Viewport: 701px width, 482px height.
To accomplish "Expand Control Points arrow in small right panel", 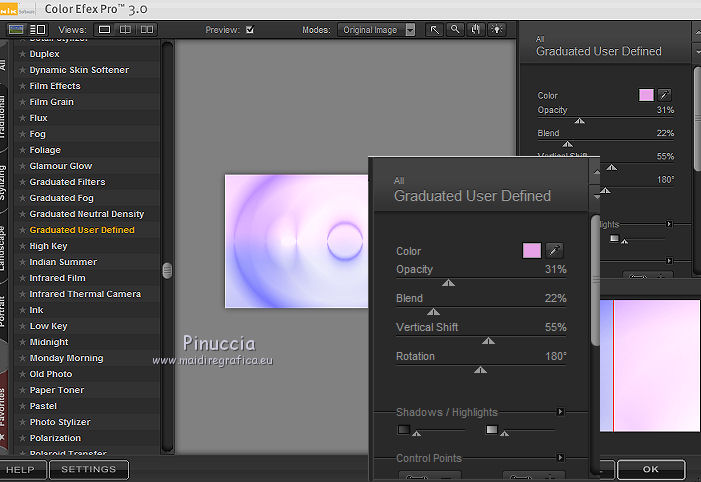I will click(669, 260).
